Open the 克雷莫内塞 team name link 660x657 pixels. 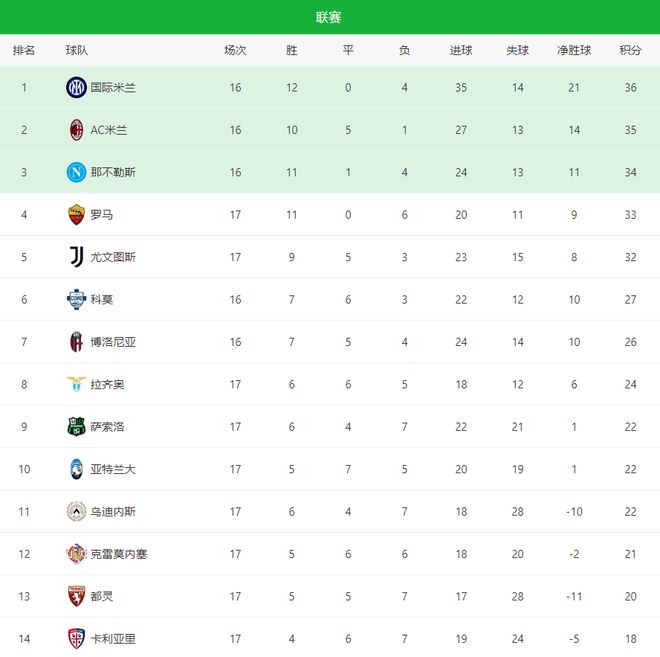coord(118,554)
